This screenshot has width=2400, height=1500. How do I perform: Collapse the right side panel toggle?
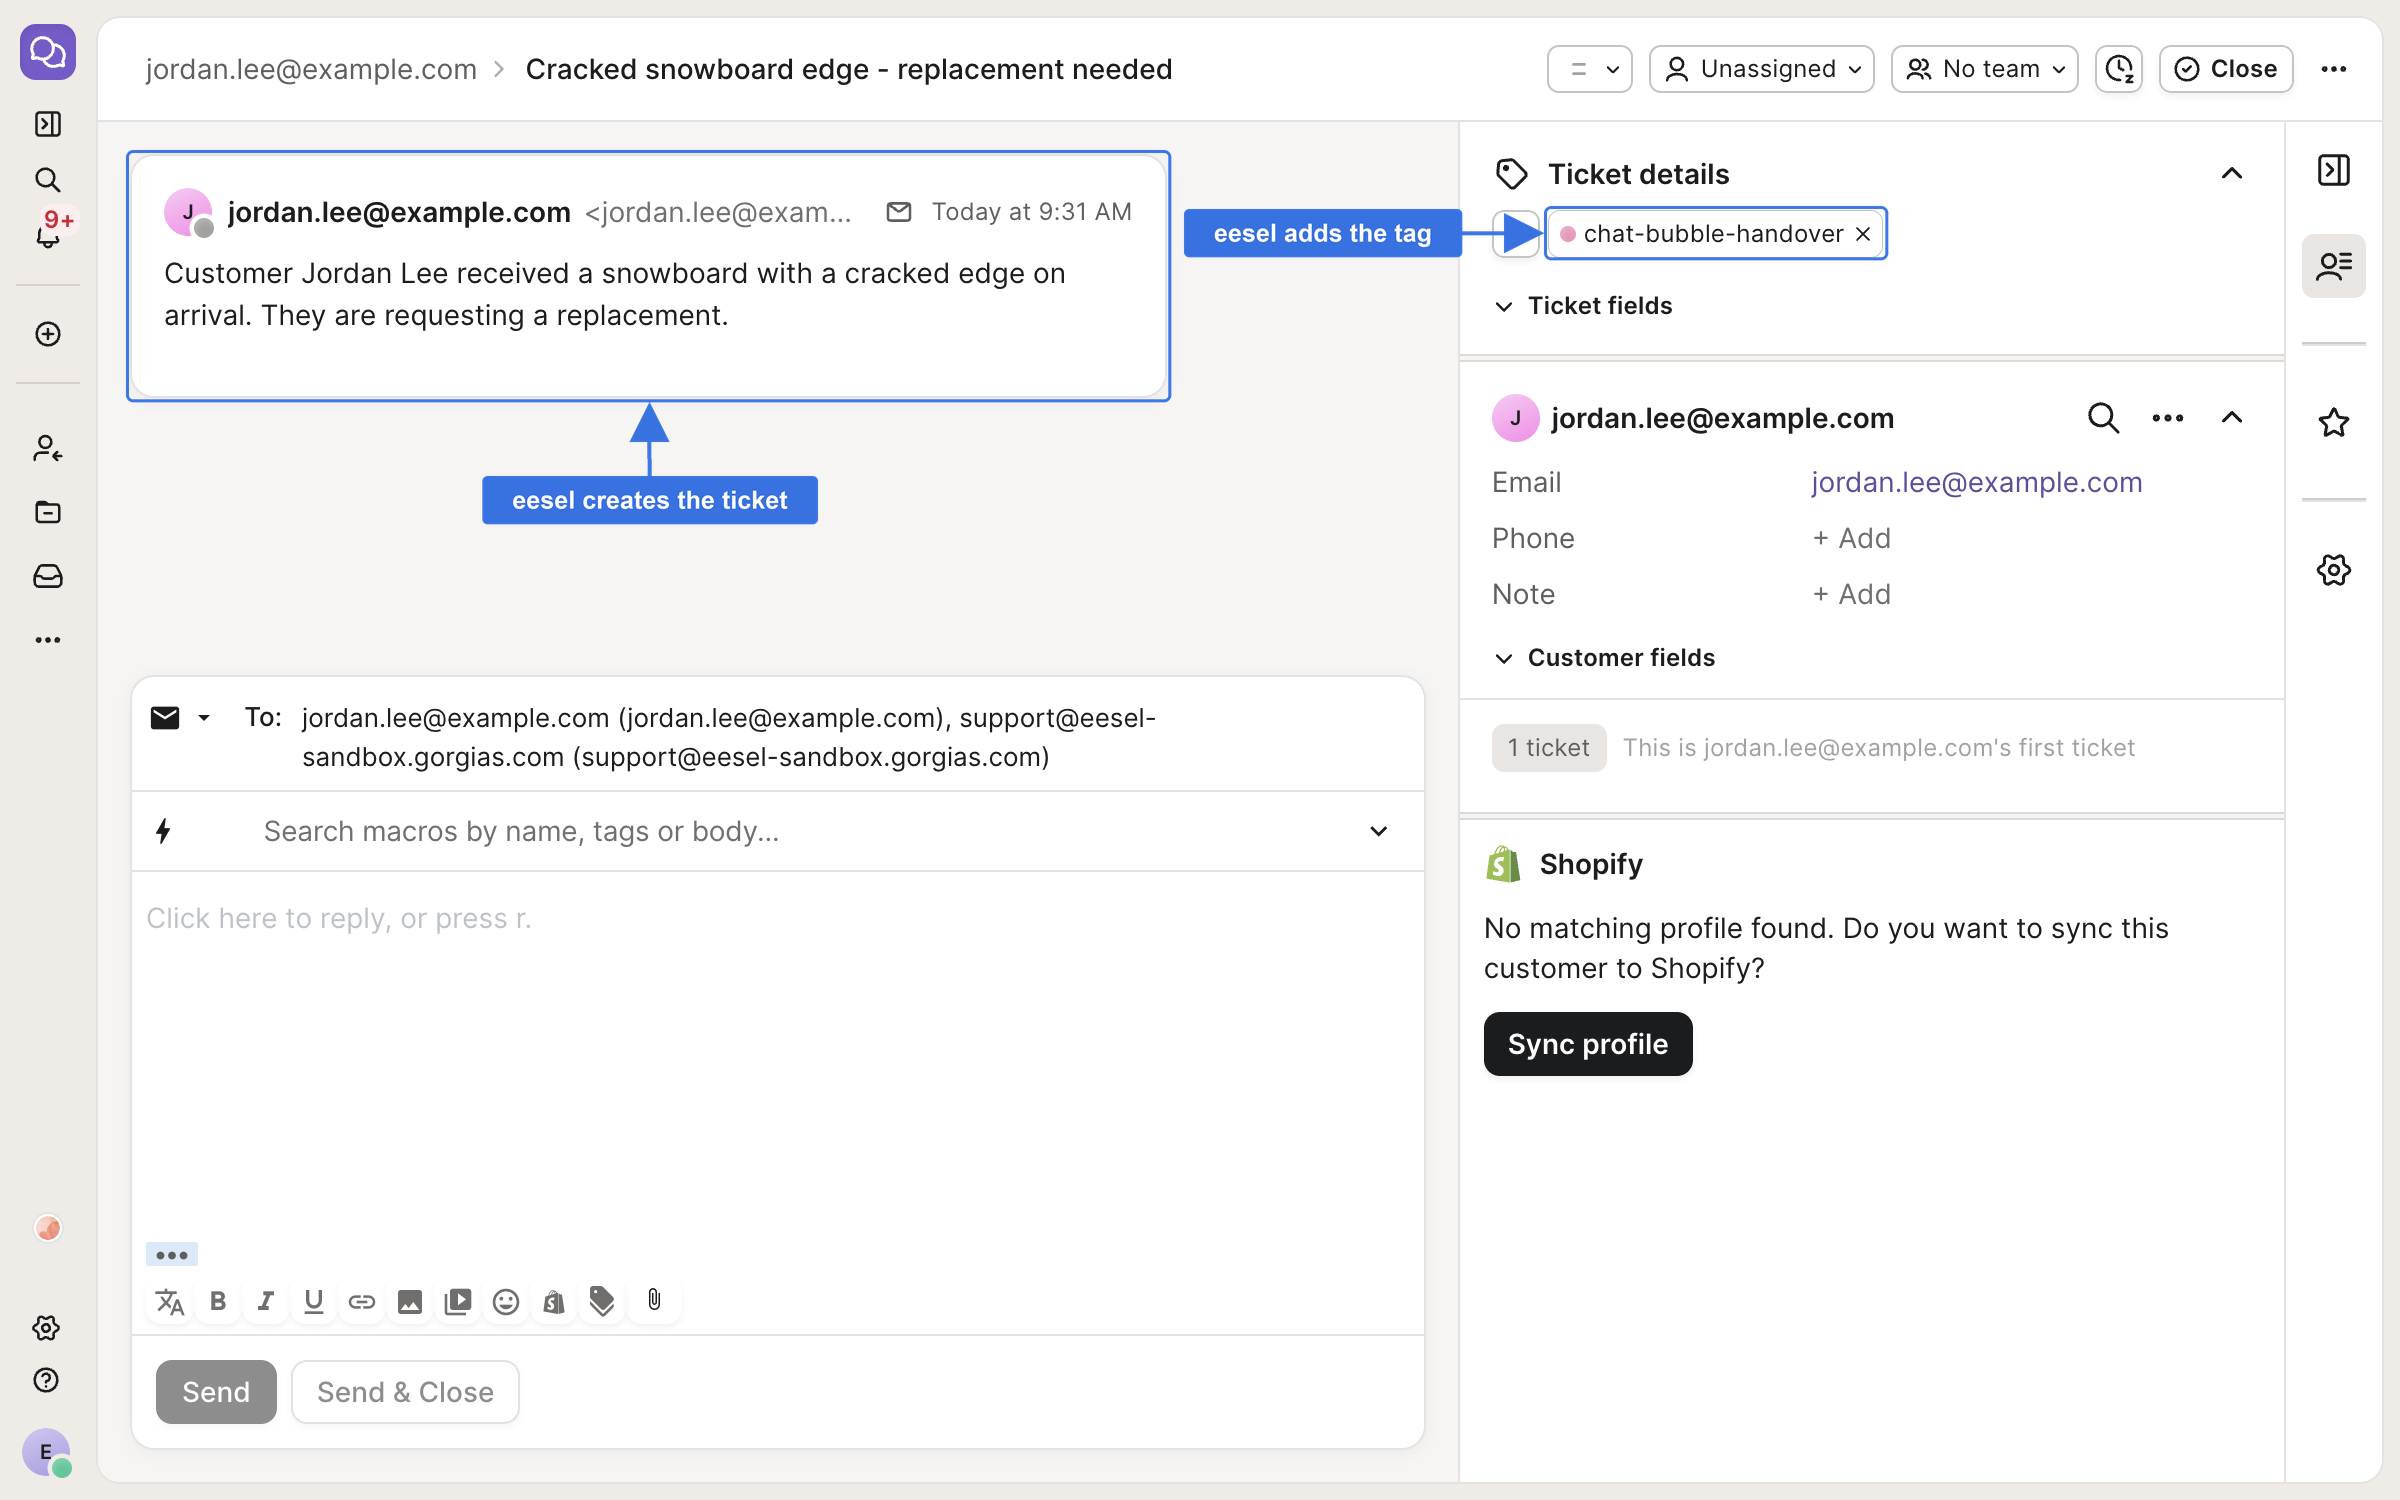tap(2334, 170)
